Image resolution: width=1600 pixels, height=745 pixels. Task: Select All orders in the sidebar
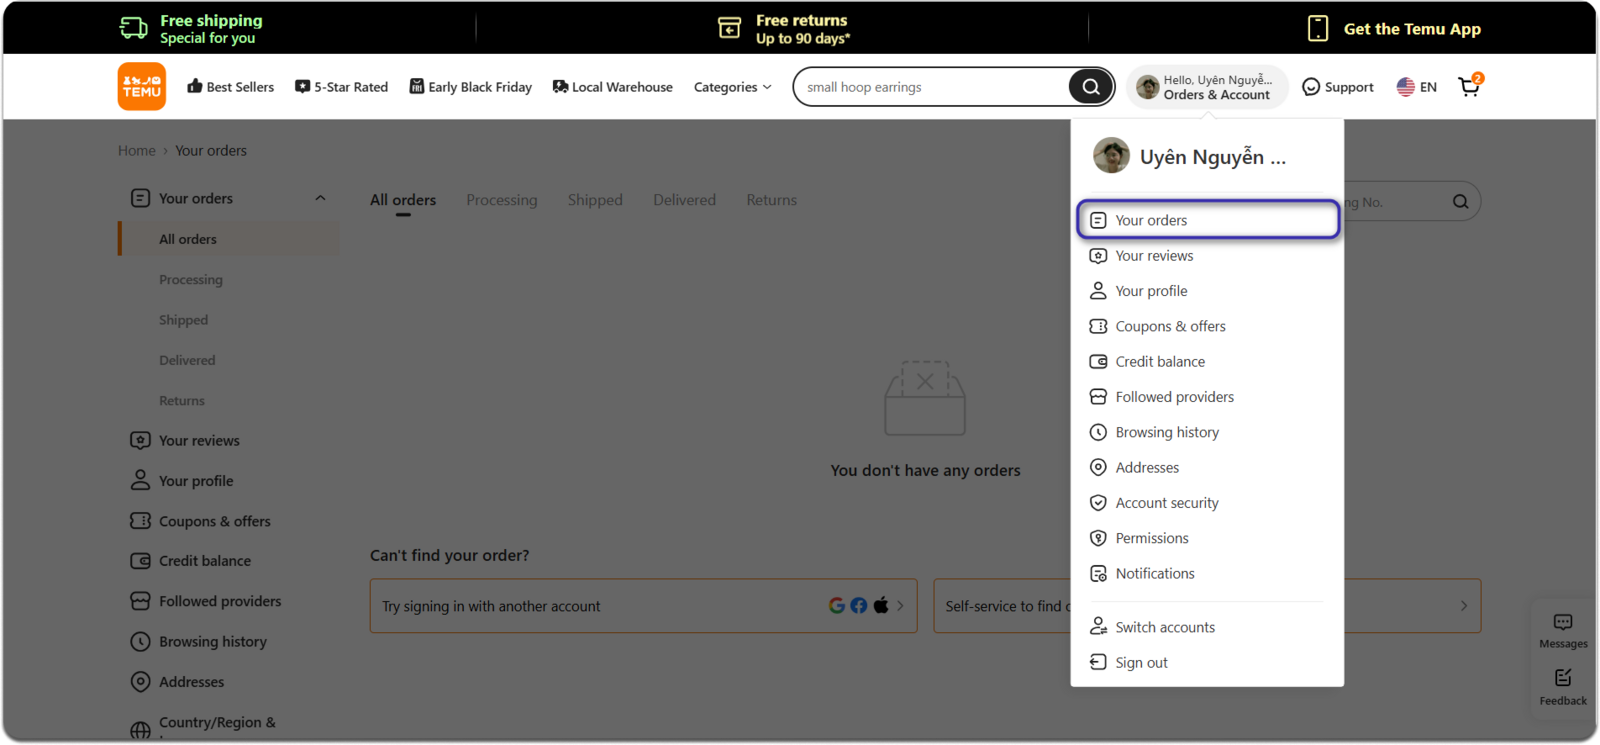[229, 239]
